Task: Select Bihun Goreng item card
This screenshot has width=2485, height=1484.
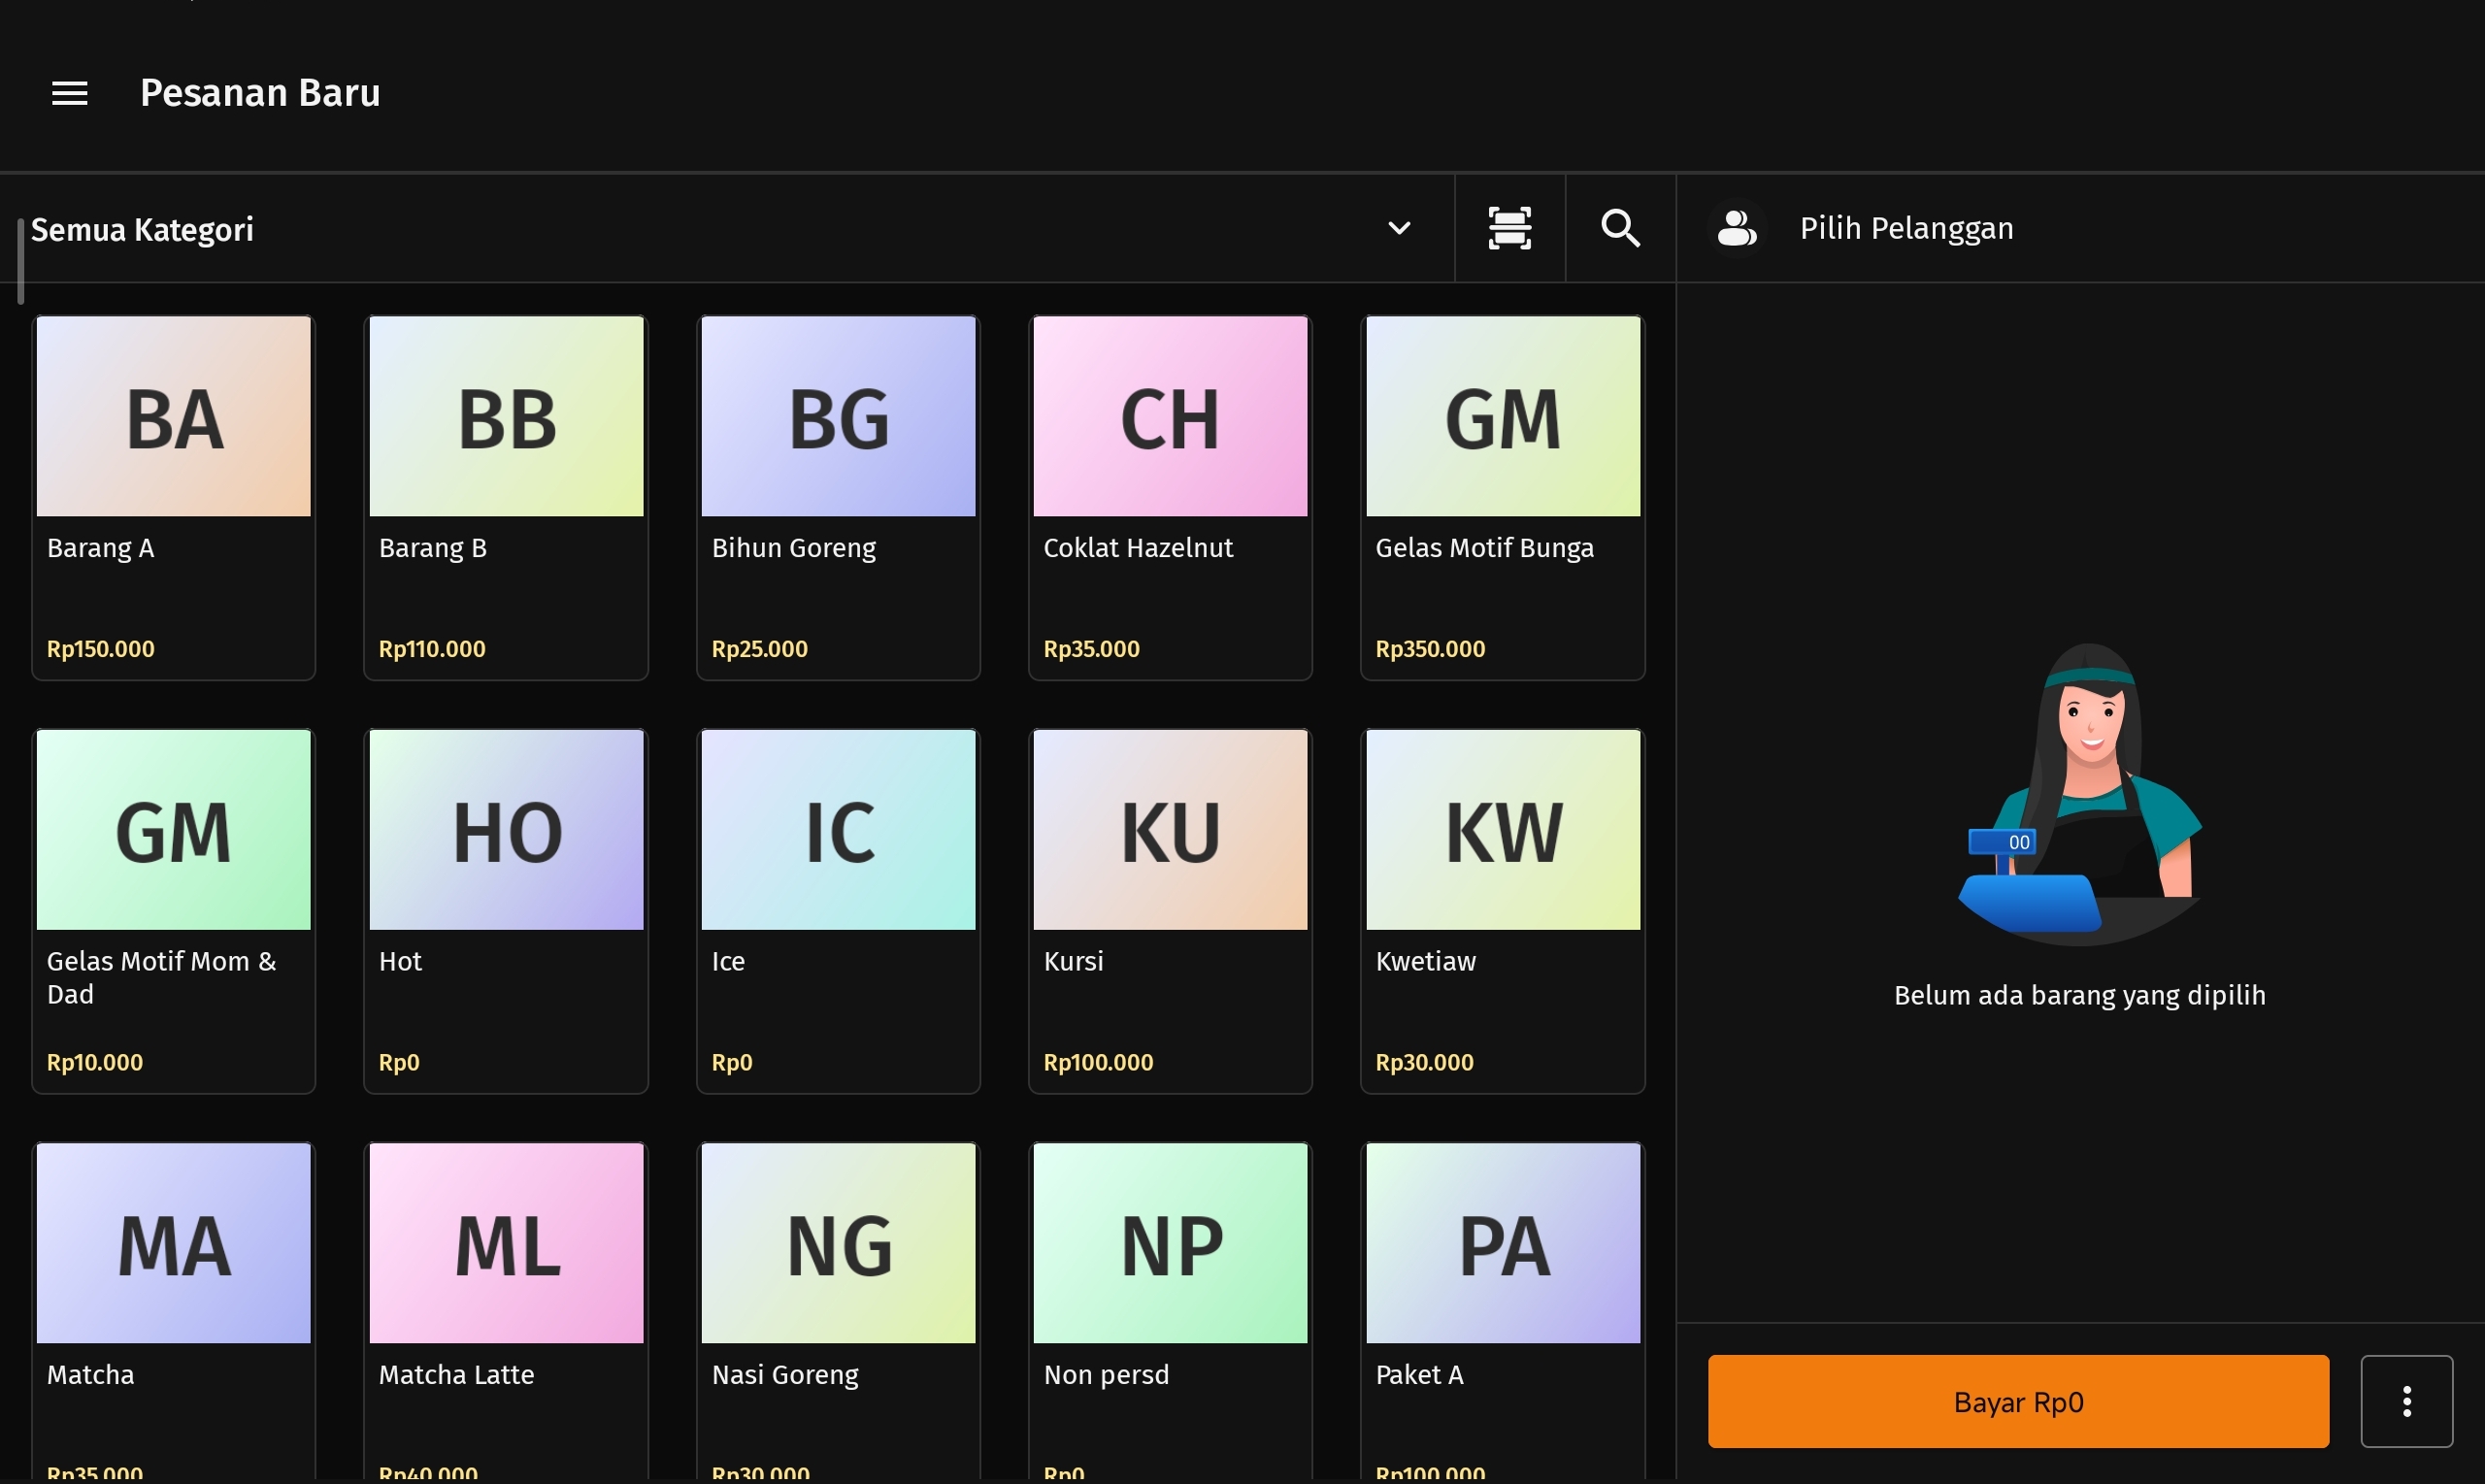Action: point(838,497)
